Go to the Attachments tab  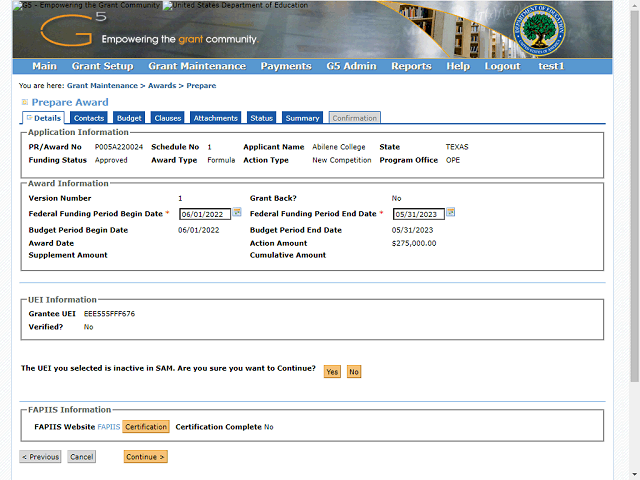point(215,118)
